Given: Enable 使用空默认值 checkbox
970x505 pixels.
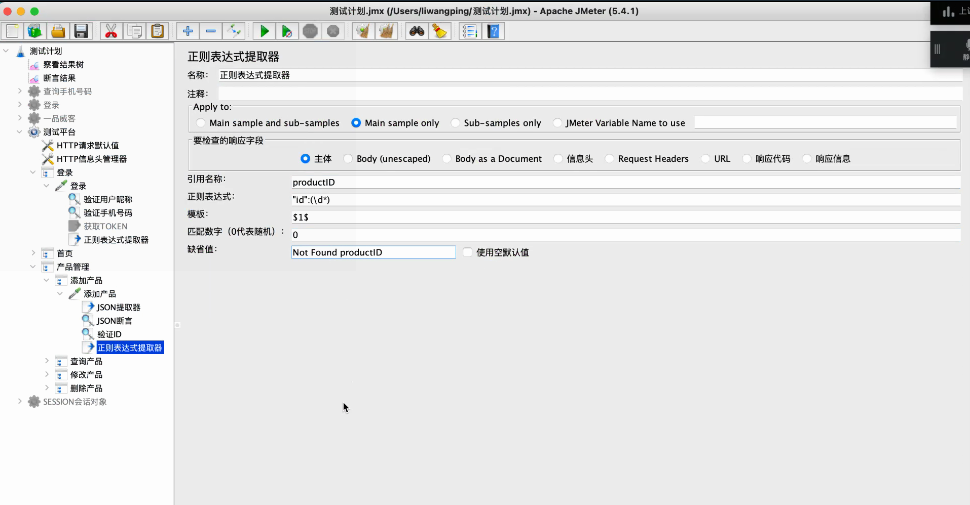Looking at the screenshot, I should 468,252.
